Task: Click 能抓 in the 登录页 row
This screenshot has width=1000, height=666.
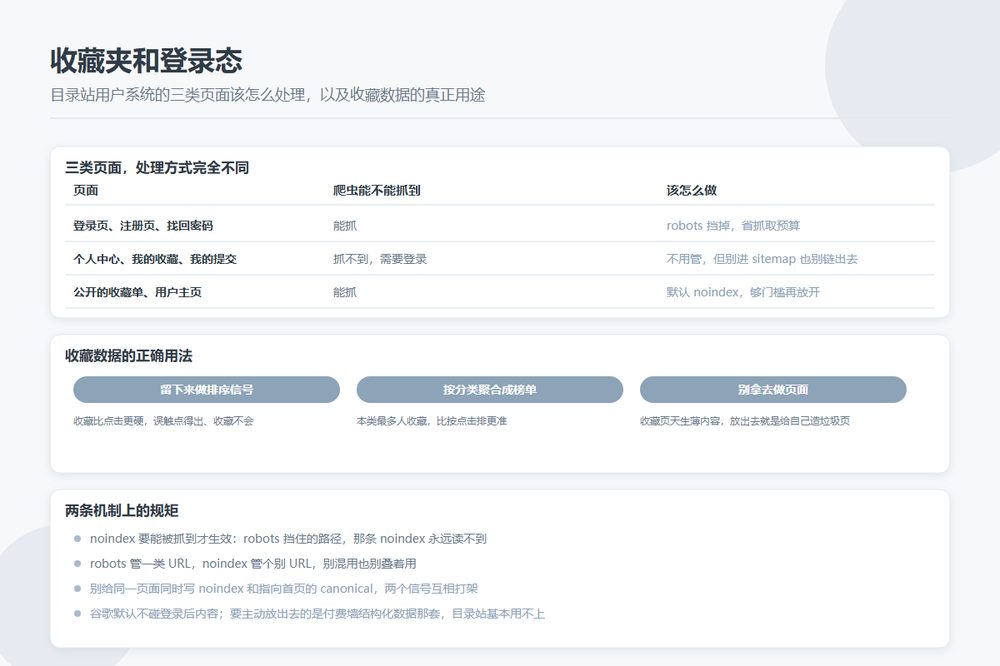Action: [344, 225]
